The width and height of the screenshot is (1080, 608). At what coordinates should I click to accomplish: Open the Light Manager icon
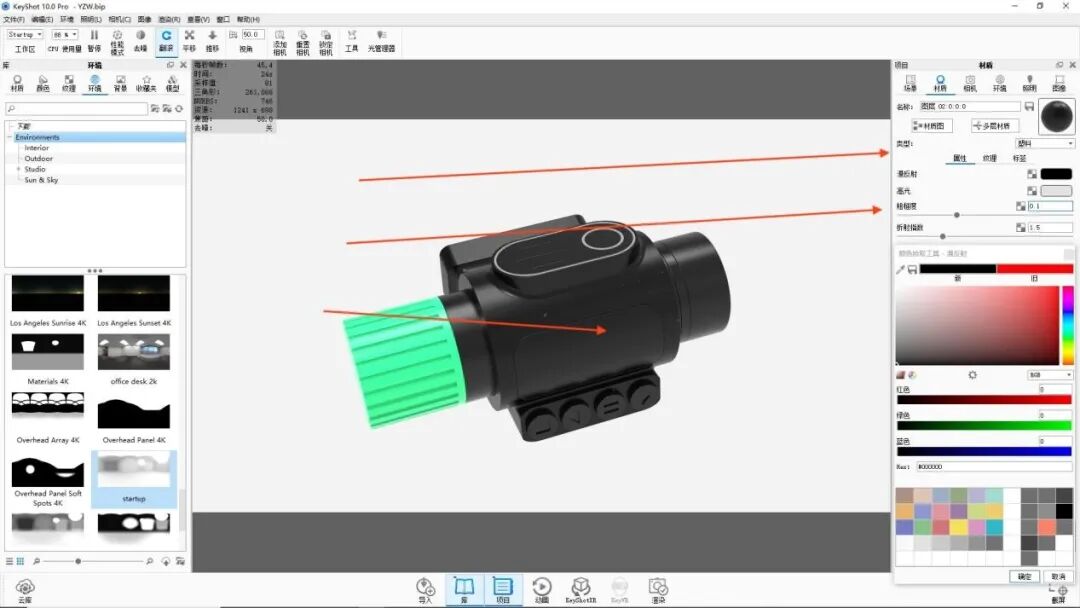click(x=382, y=36)
